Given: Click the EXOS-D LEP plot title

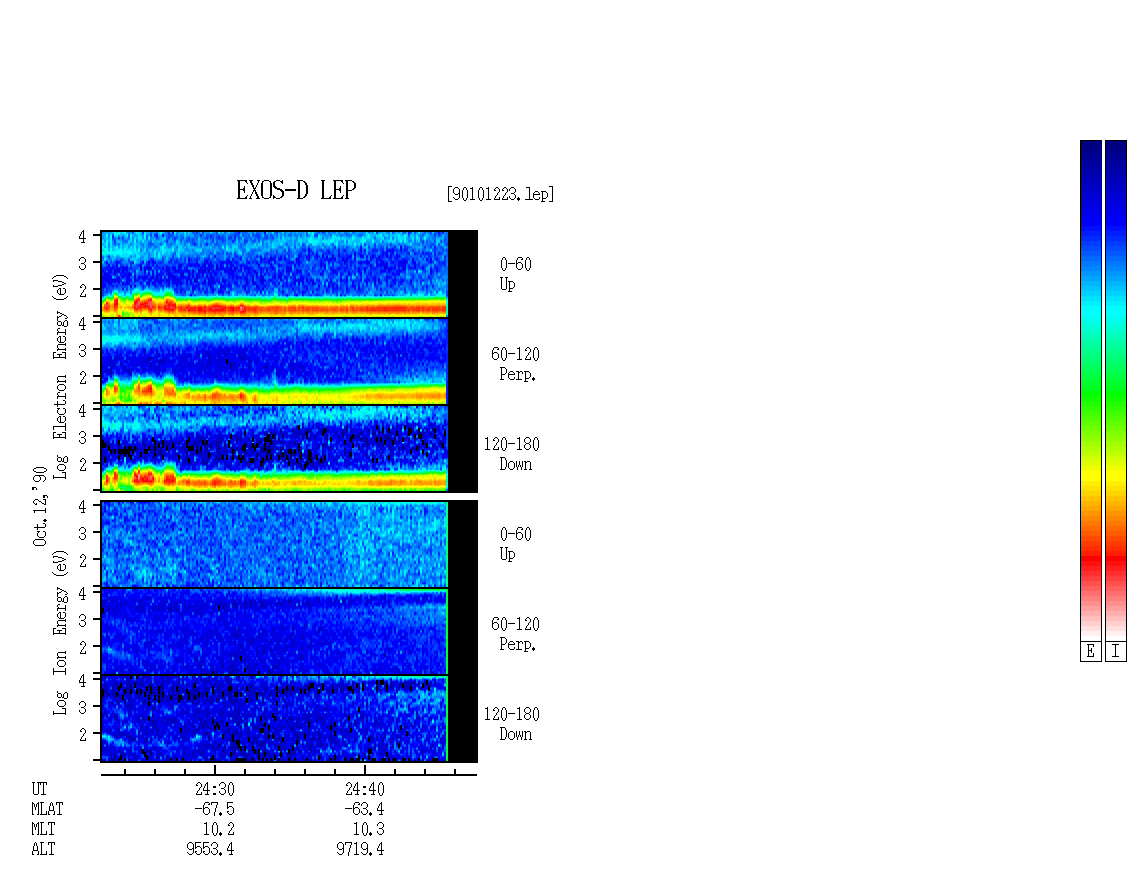Looking at the screenshot, I should 296,190.
